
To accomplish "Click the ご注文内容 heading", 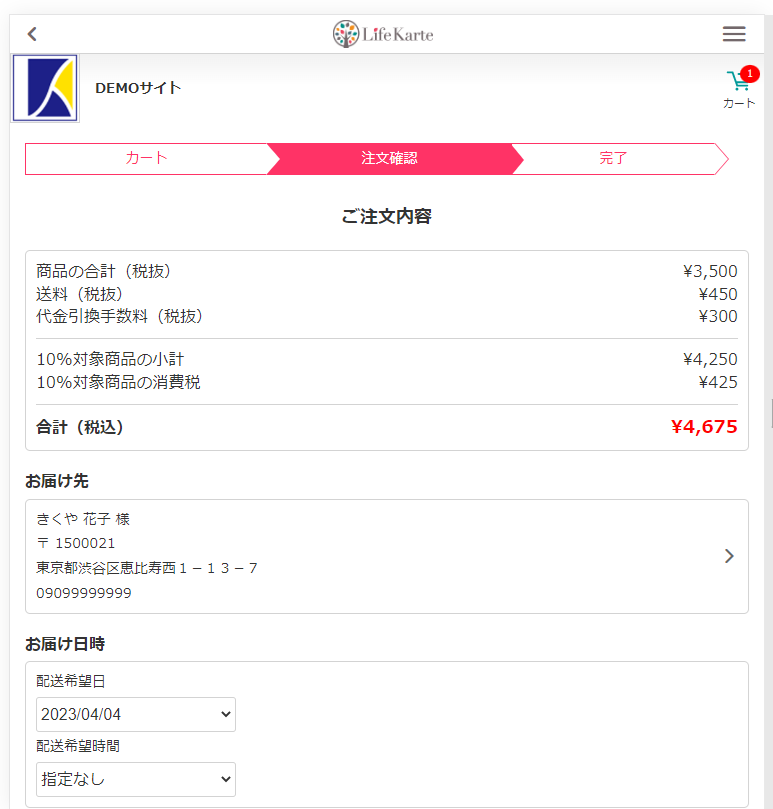I will tap(386, 216).
